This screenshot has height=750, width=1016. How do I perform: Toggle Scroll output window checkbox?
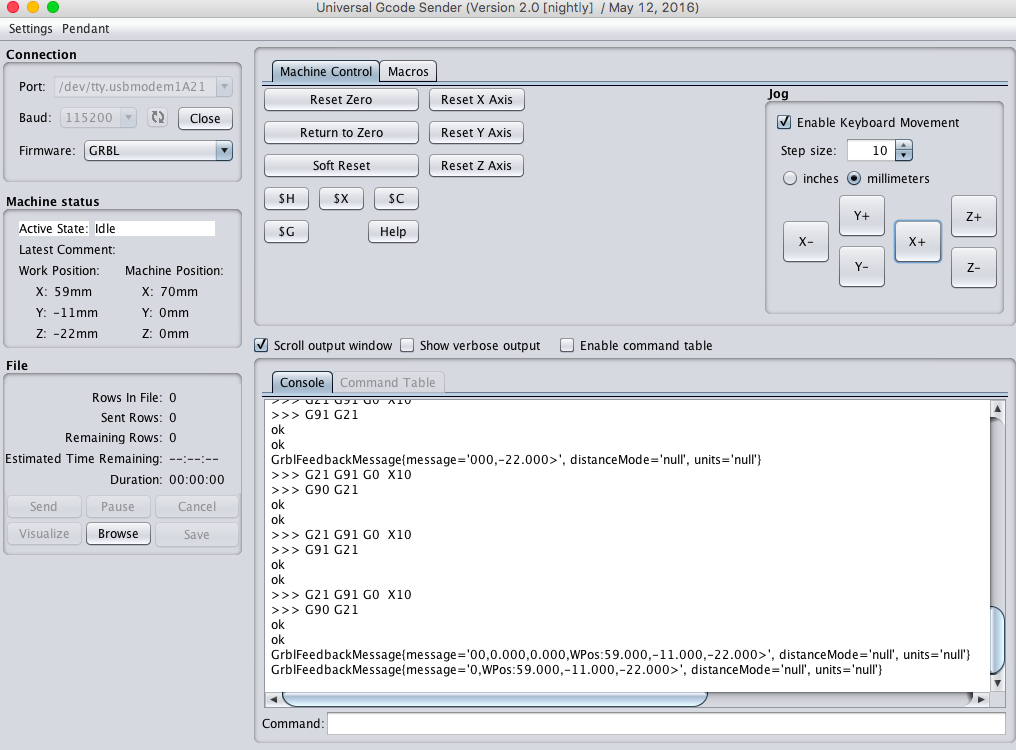point(260,346)
